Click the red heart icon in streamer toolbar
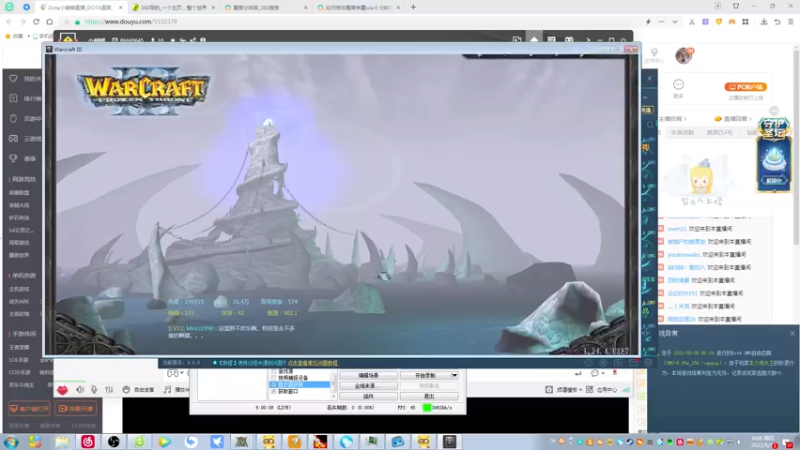The height and width of the screenshot is (450, 800). point(62,390)
